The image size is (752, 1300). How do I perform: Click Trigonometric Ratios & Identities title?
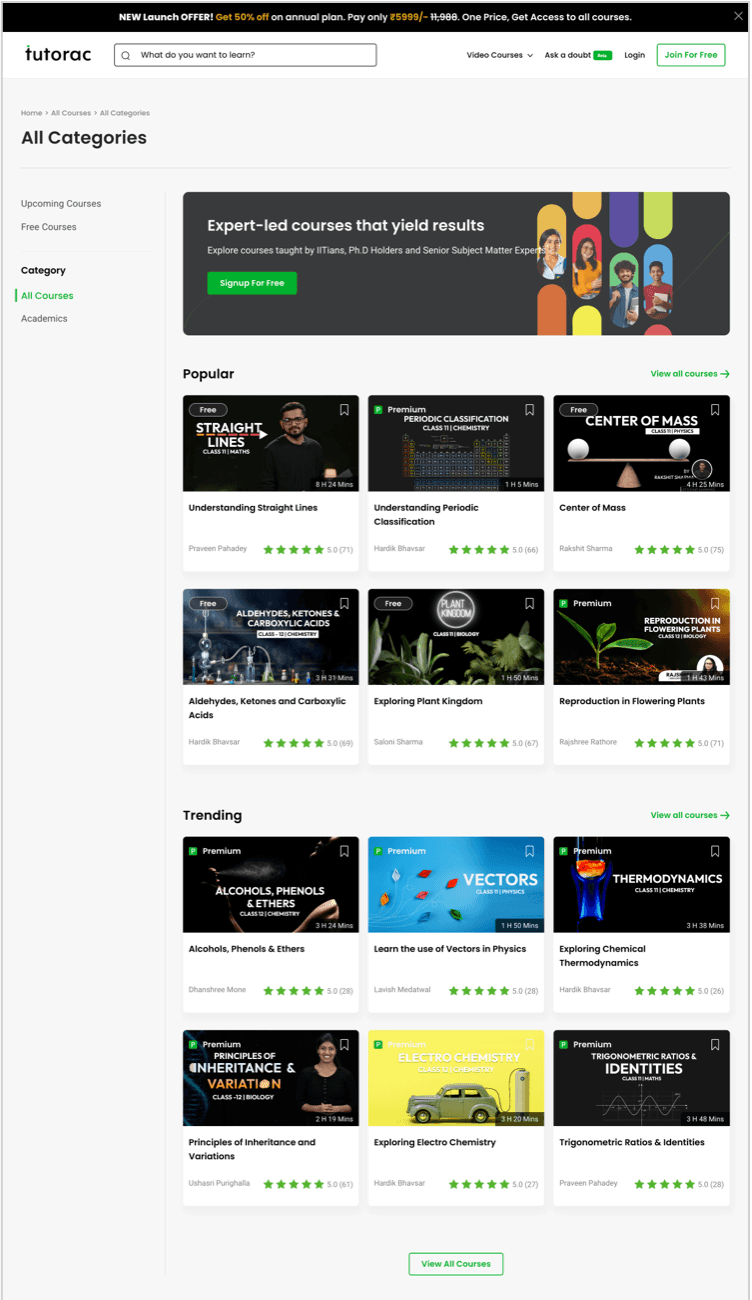click(x=632, y=1142)
